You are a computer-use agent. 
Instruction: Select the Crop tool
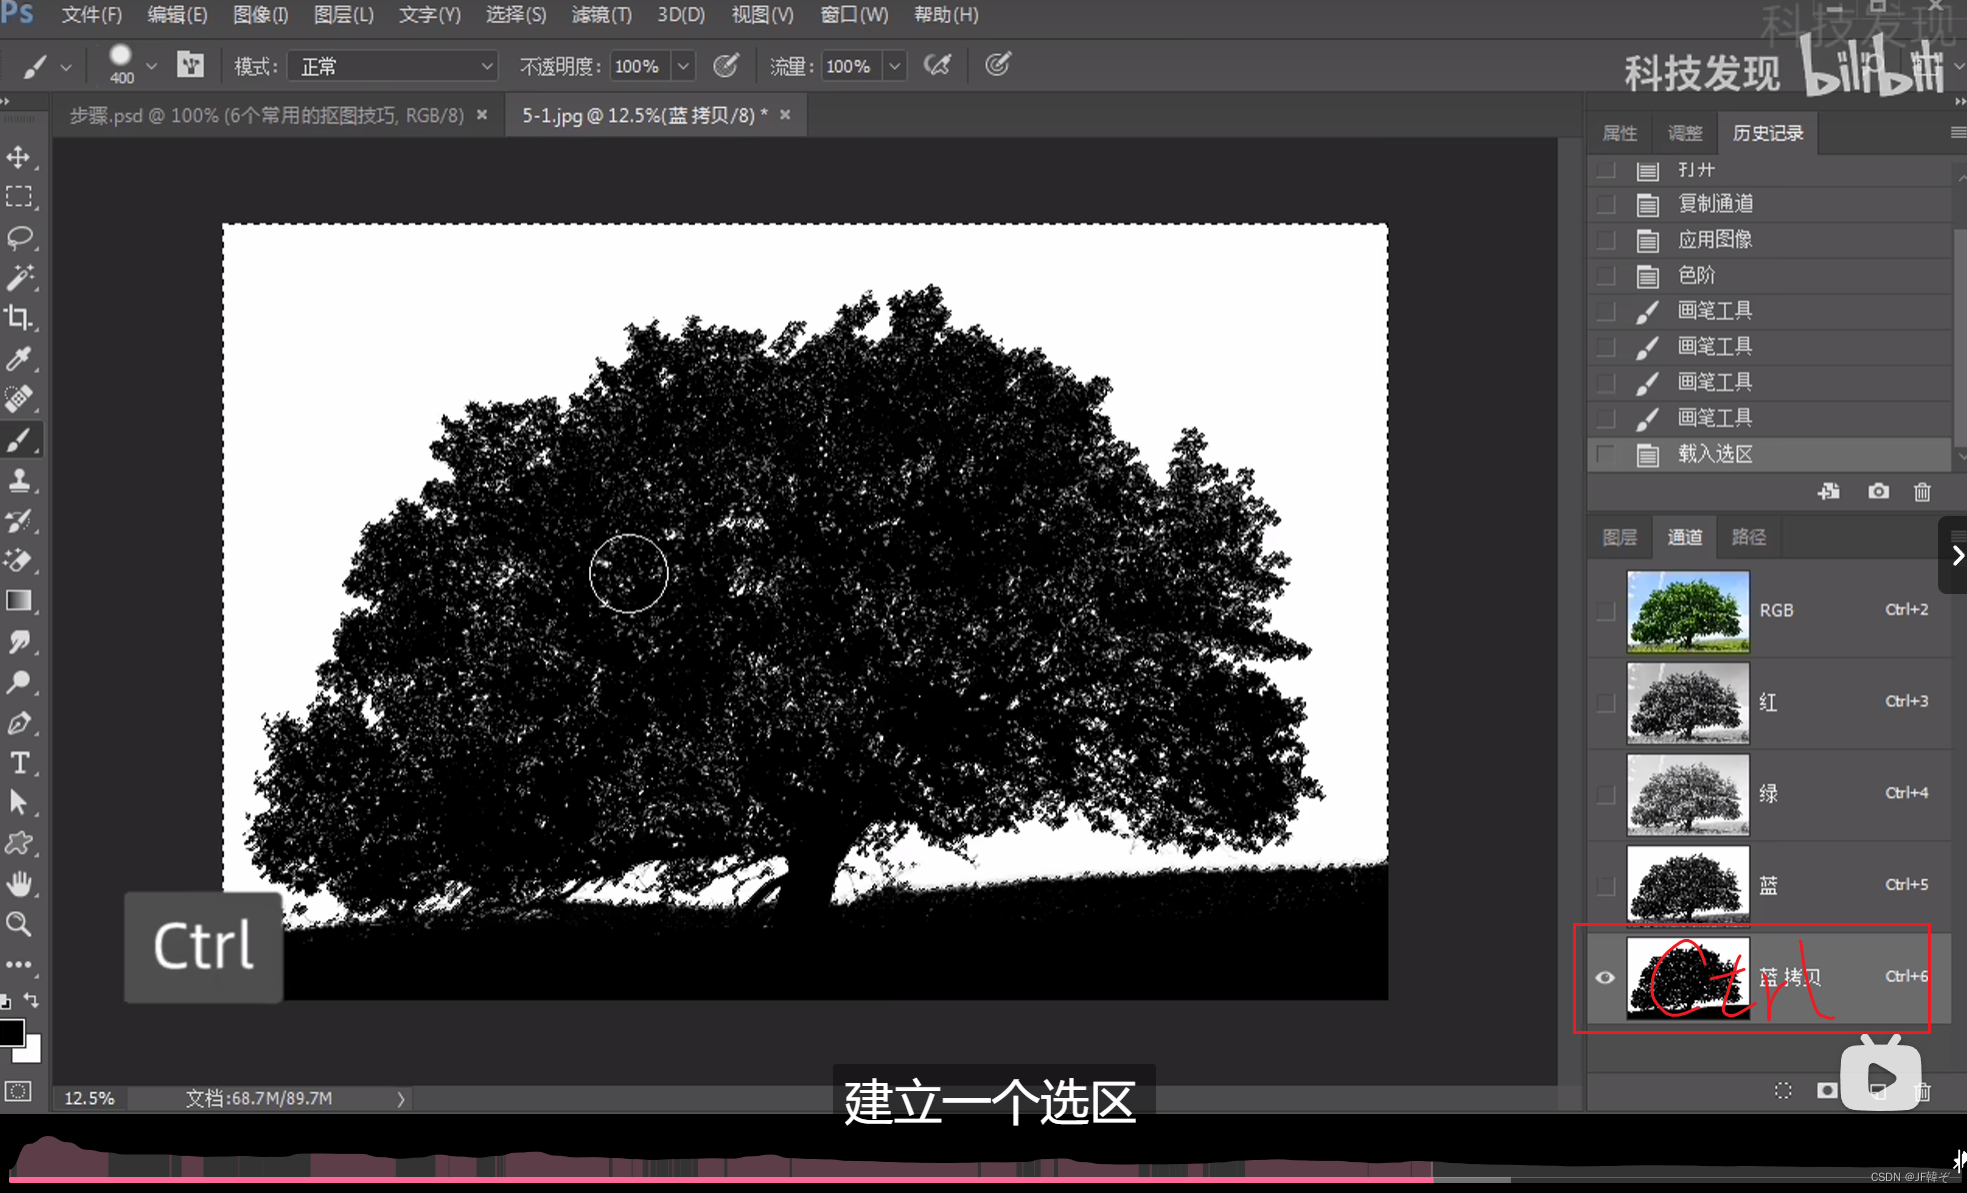point(19,318)
